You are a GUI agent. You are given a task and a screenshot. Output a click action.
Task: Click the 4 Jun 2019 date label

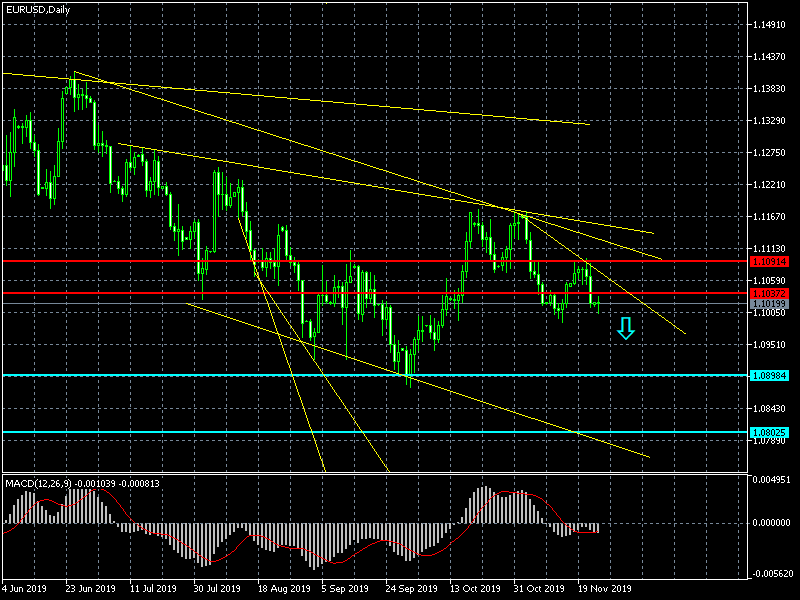pos(24,589)
